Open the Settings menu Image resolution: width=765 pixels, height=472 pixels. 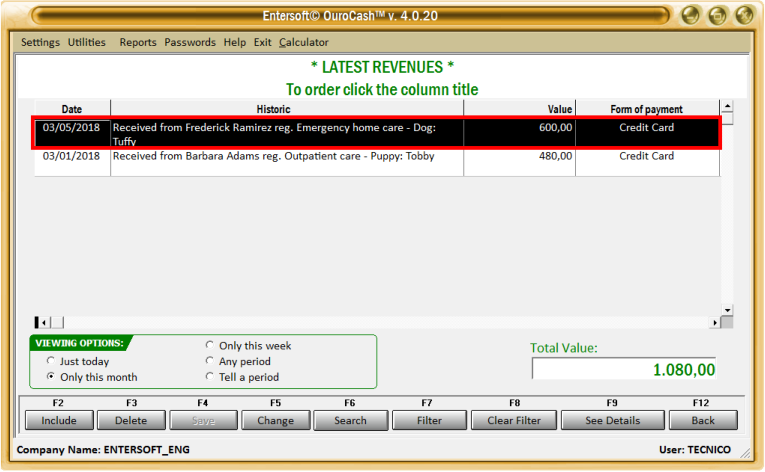coord(40,42)
